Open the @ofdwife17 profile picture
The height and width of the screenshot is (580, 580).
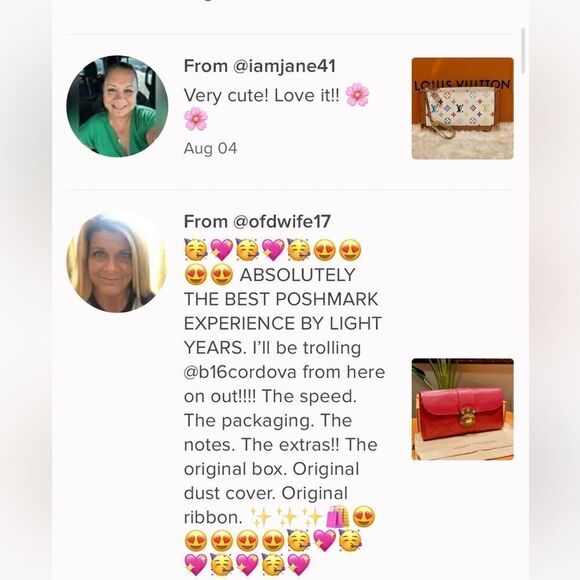117,262
